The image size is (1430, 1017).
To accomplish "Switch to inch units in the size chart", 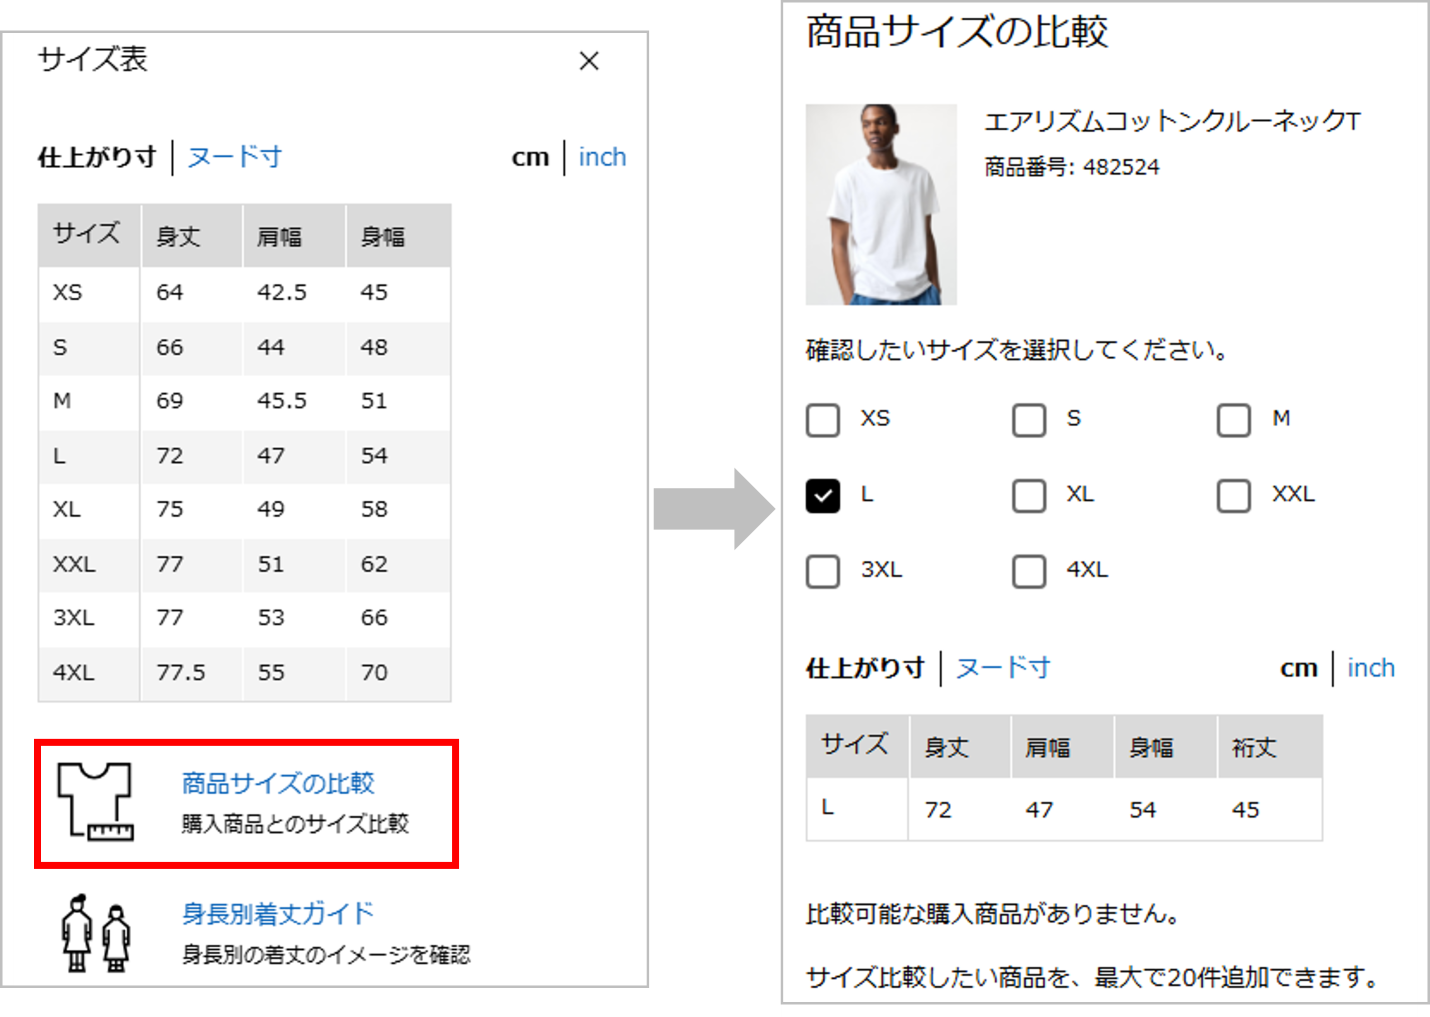I will click(601, 156).
